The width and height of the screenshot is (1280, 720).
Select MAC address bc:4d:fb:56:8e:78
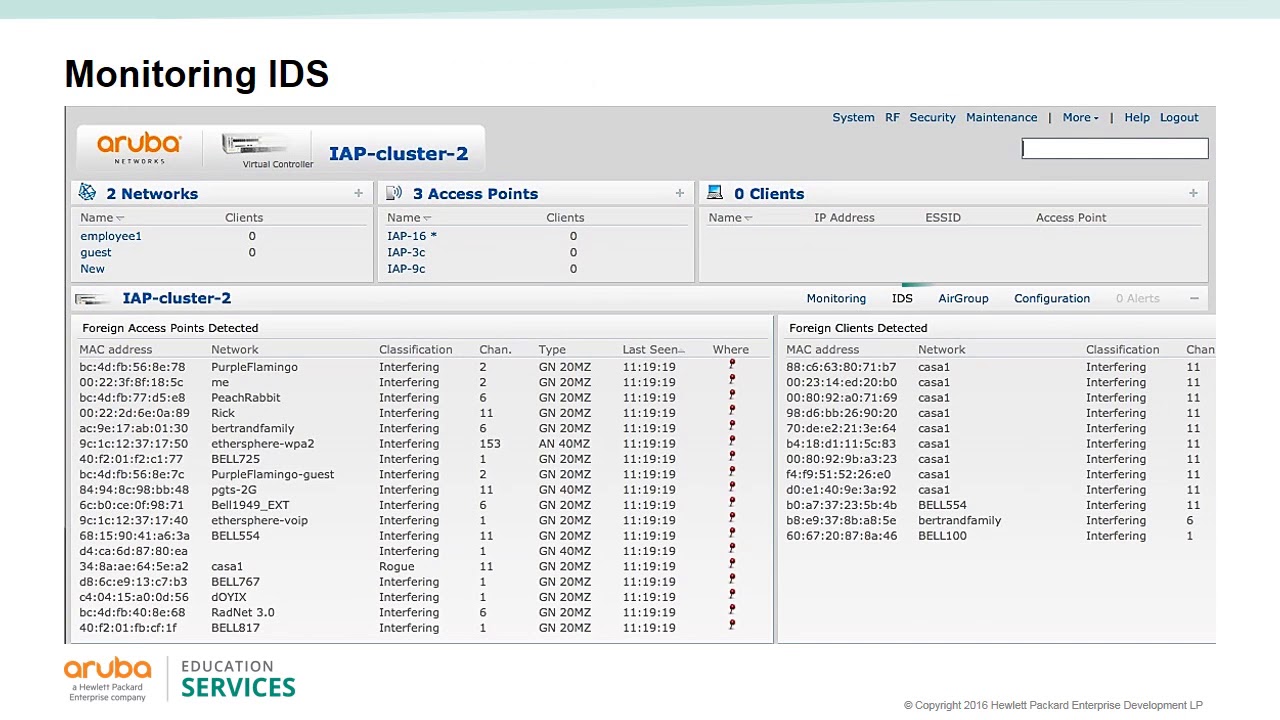[x=132, y=367]
